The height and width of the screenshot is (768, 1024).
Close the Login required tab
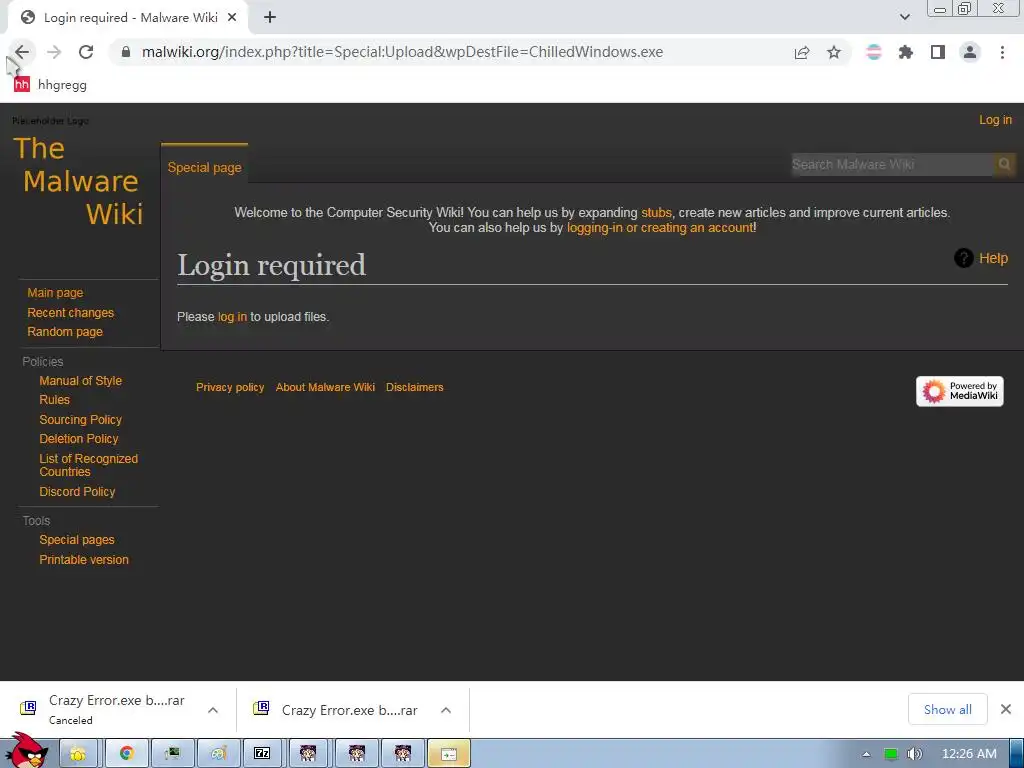pyautogui.click(x=232, y=18)
